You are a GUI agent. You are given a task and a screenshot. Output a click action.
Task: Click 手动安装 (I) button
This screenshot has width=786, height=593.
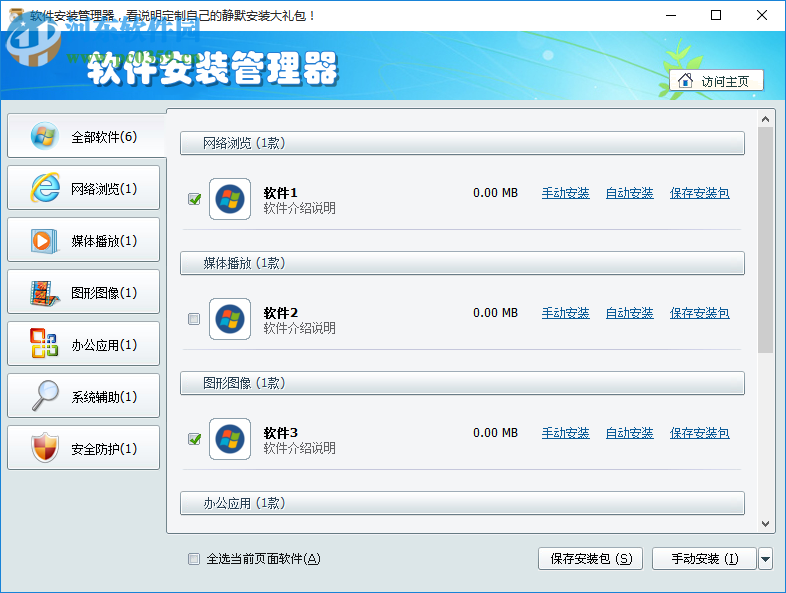704,558
